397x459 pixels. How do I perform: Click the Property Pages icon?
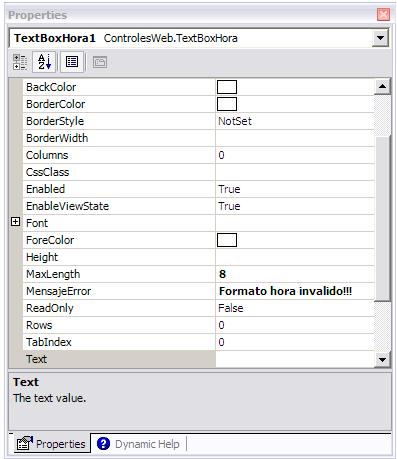point(100,62)
